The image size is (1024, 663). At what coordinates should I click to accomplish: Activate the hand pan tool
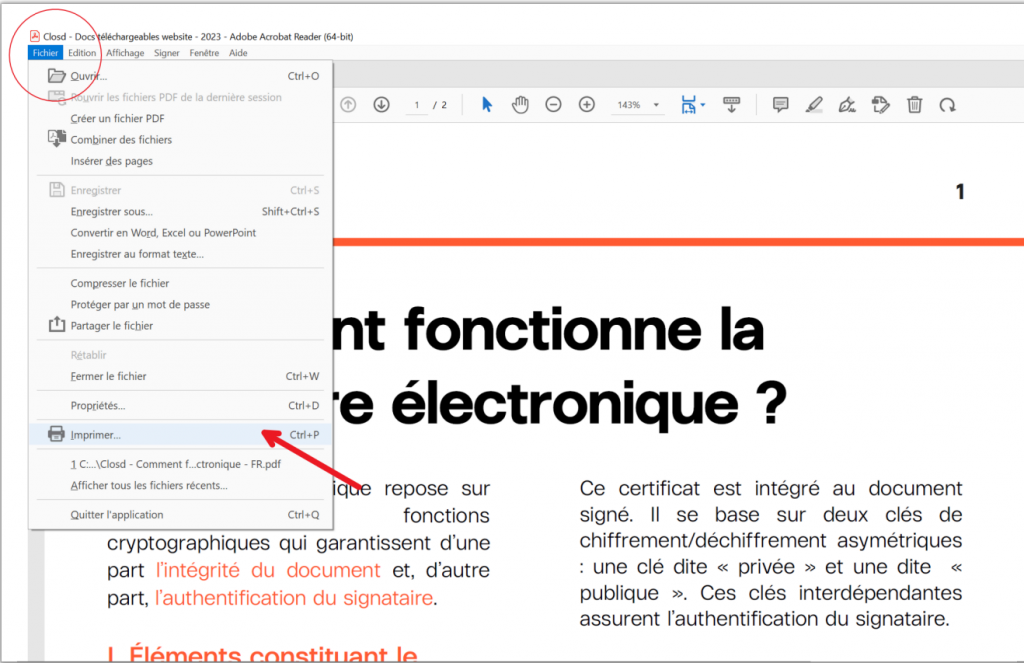520,105
